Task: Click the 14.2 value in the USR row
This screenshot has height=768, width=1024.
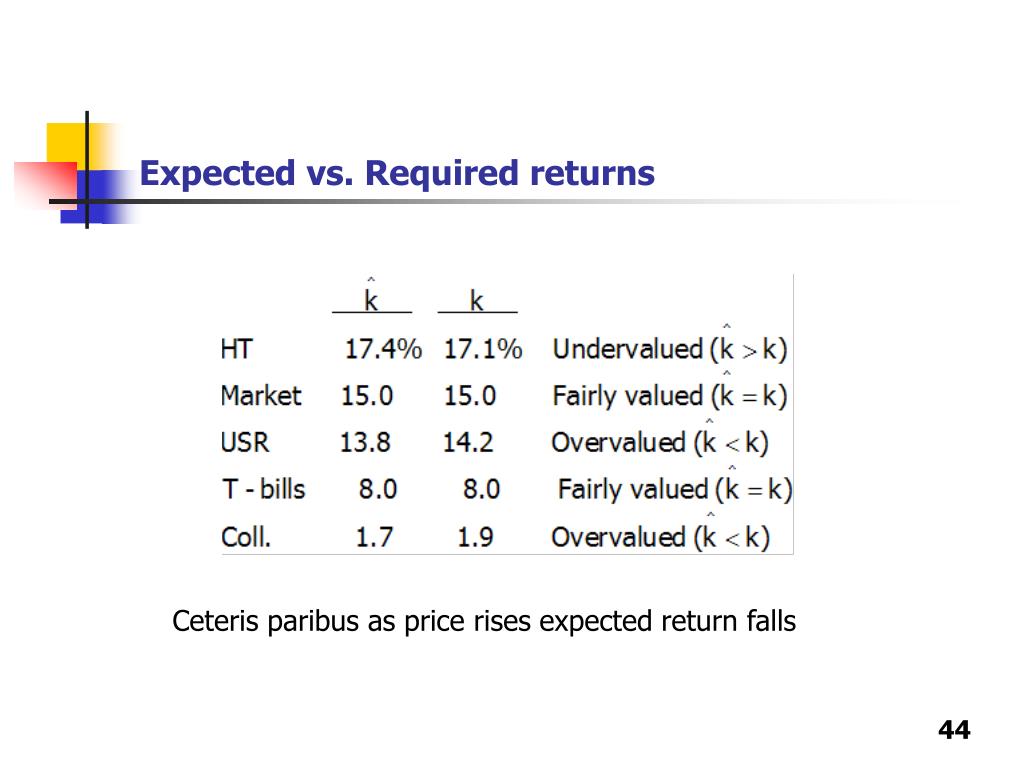Action: pyautogui.click(x=468, y=443)
